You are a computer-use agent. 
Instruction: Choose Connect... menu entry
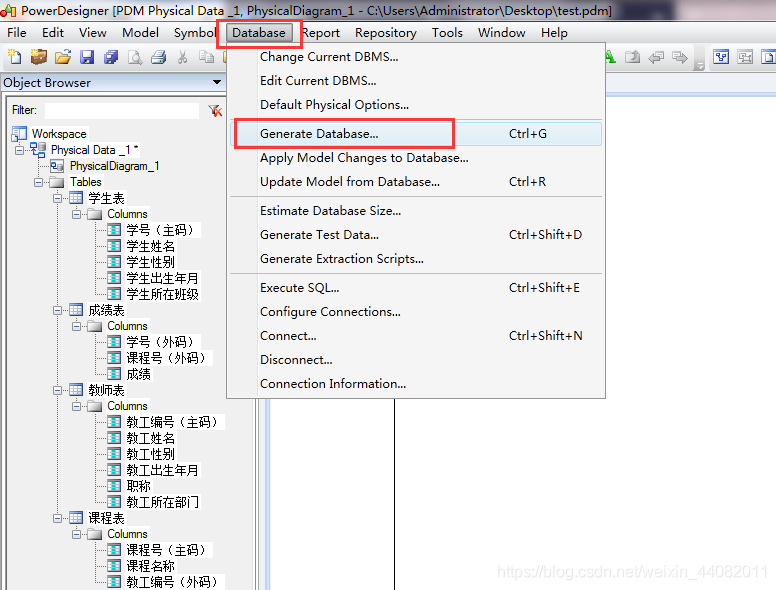click(416, 336)
